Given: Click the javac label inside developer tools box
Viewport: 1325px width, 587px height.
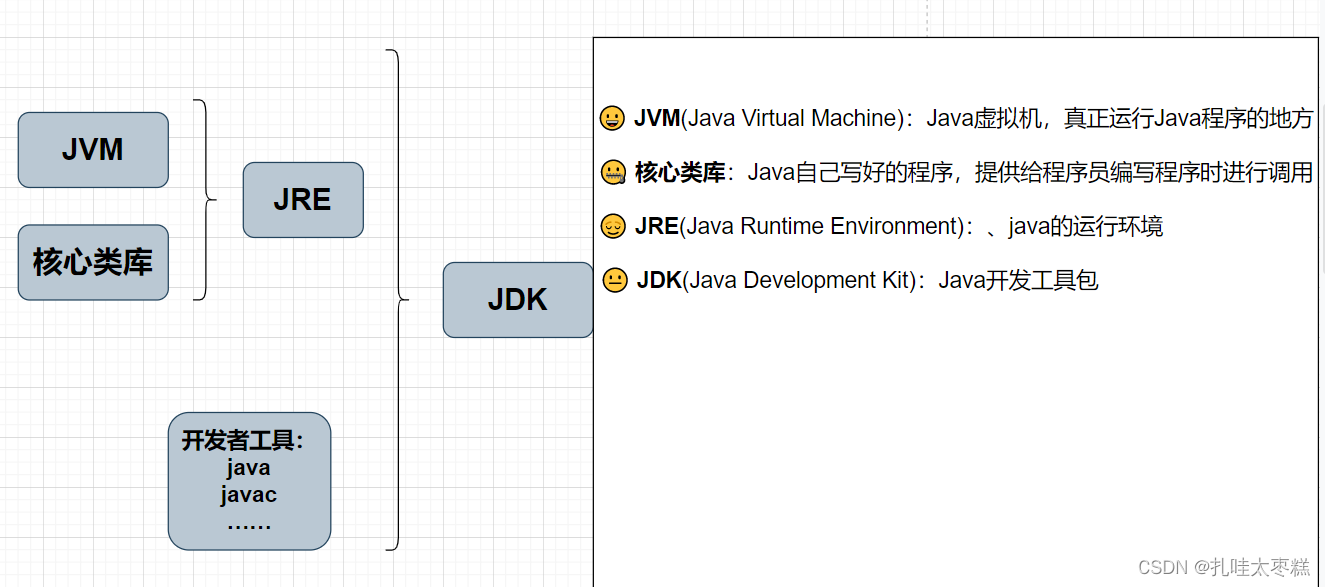Looking at the screenshot, I should (x=248, y=494).
